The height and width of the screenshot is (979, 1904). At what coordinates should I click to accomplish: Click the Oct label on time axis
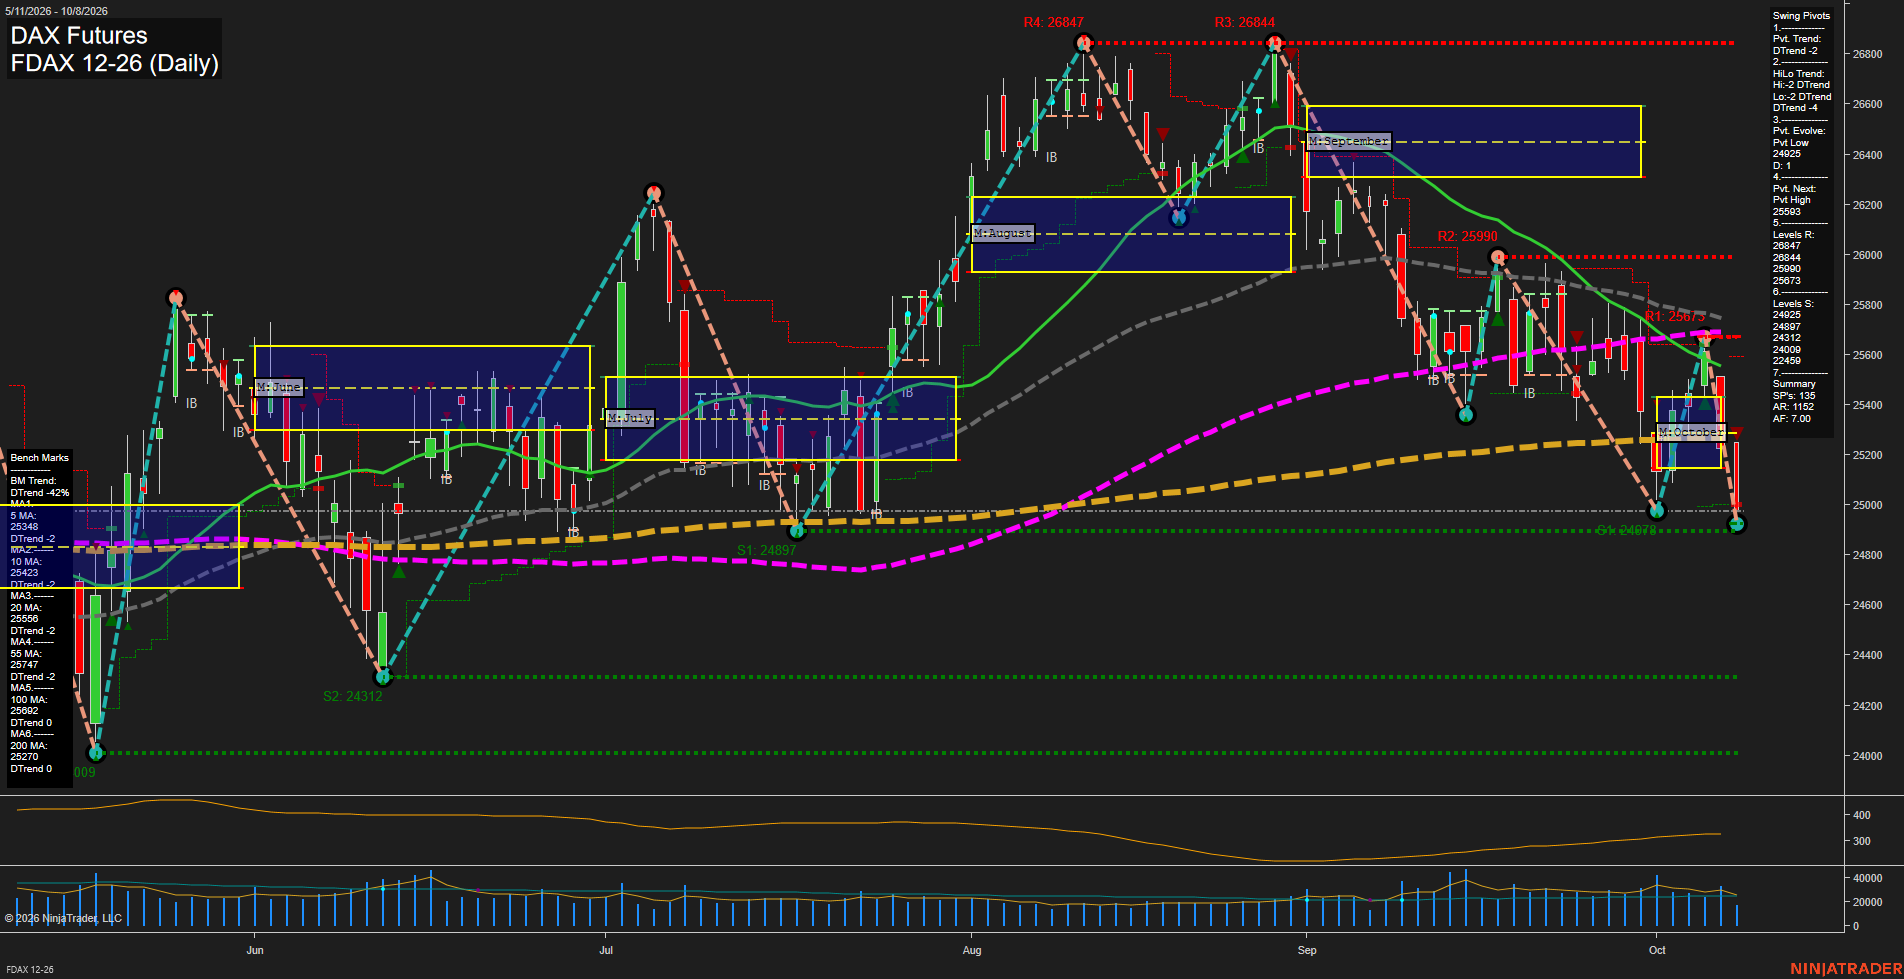(x=1657, y=950)
